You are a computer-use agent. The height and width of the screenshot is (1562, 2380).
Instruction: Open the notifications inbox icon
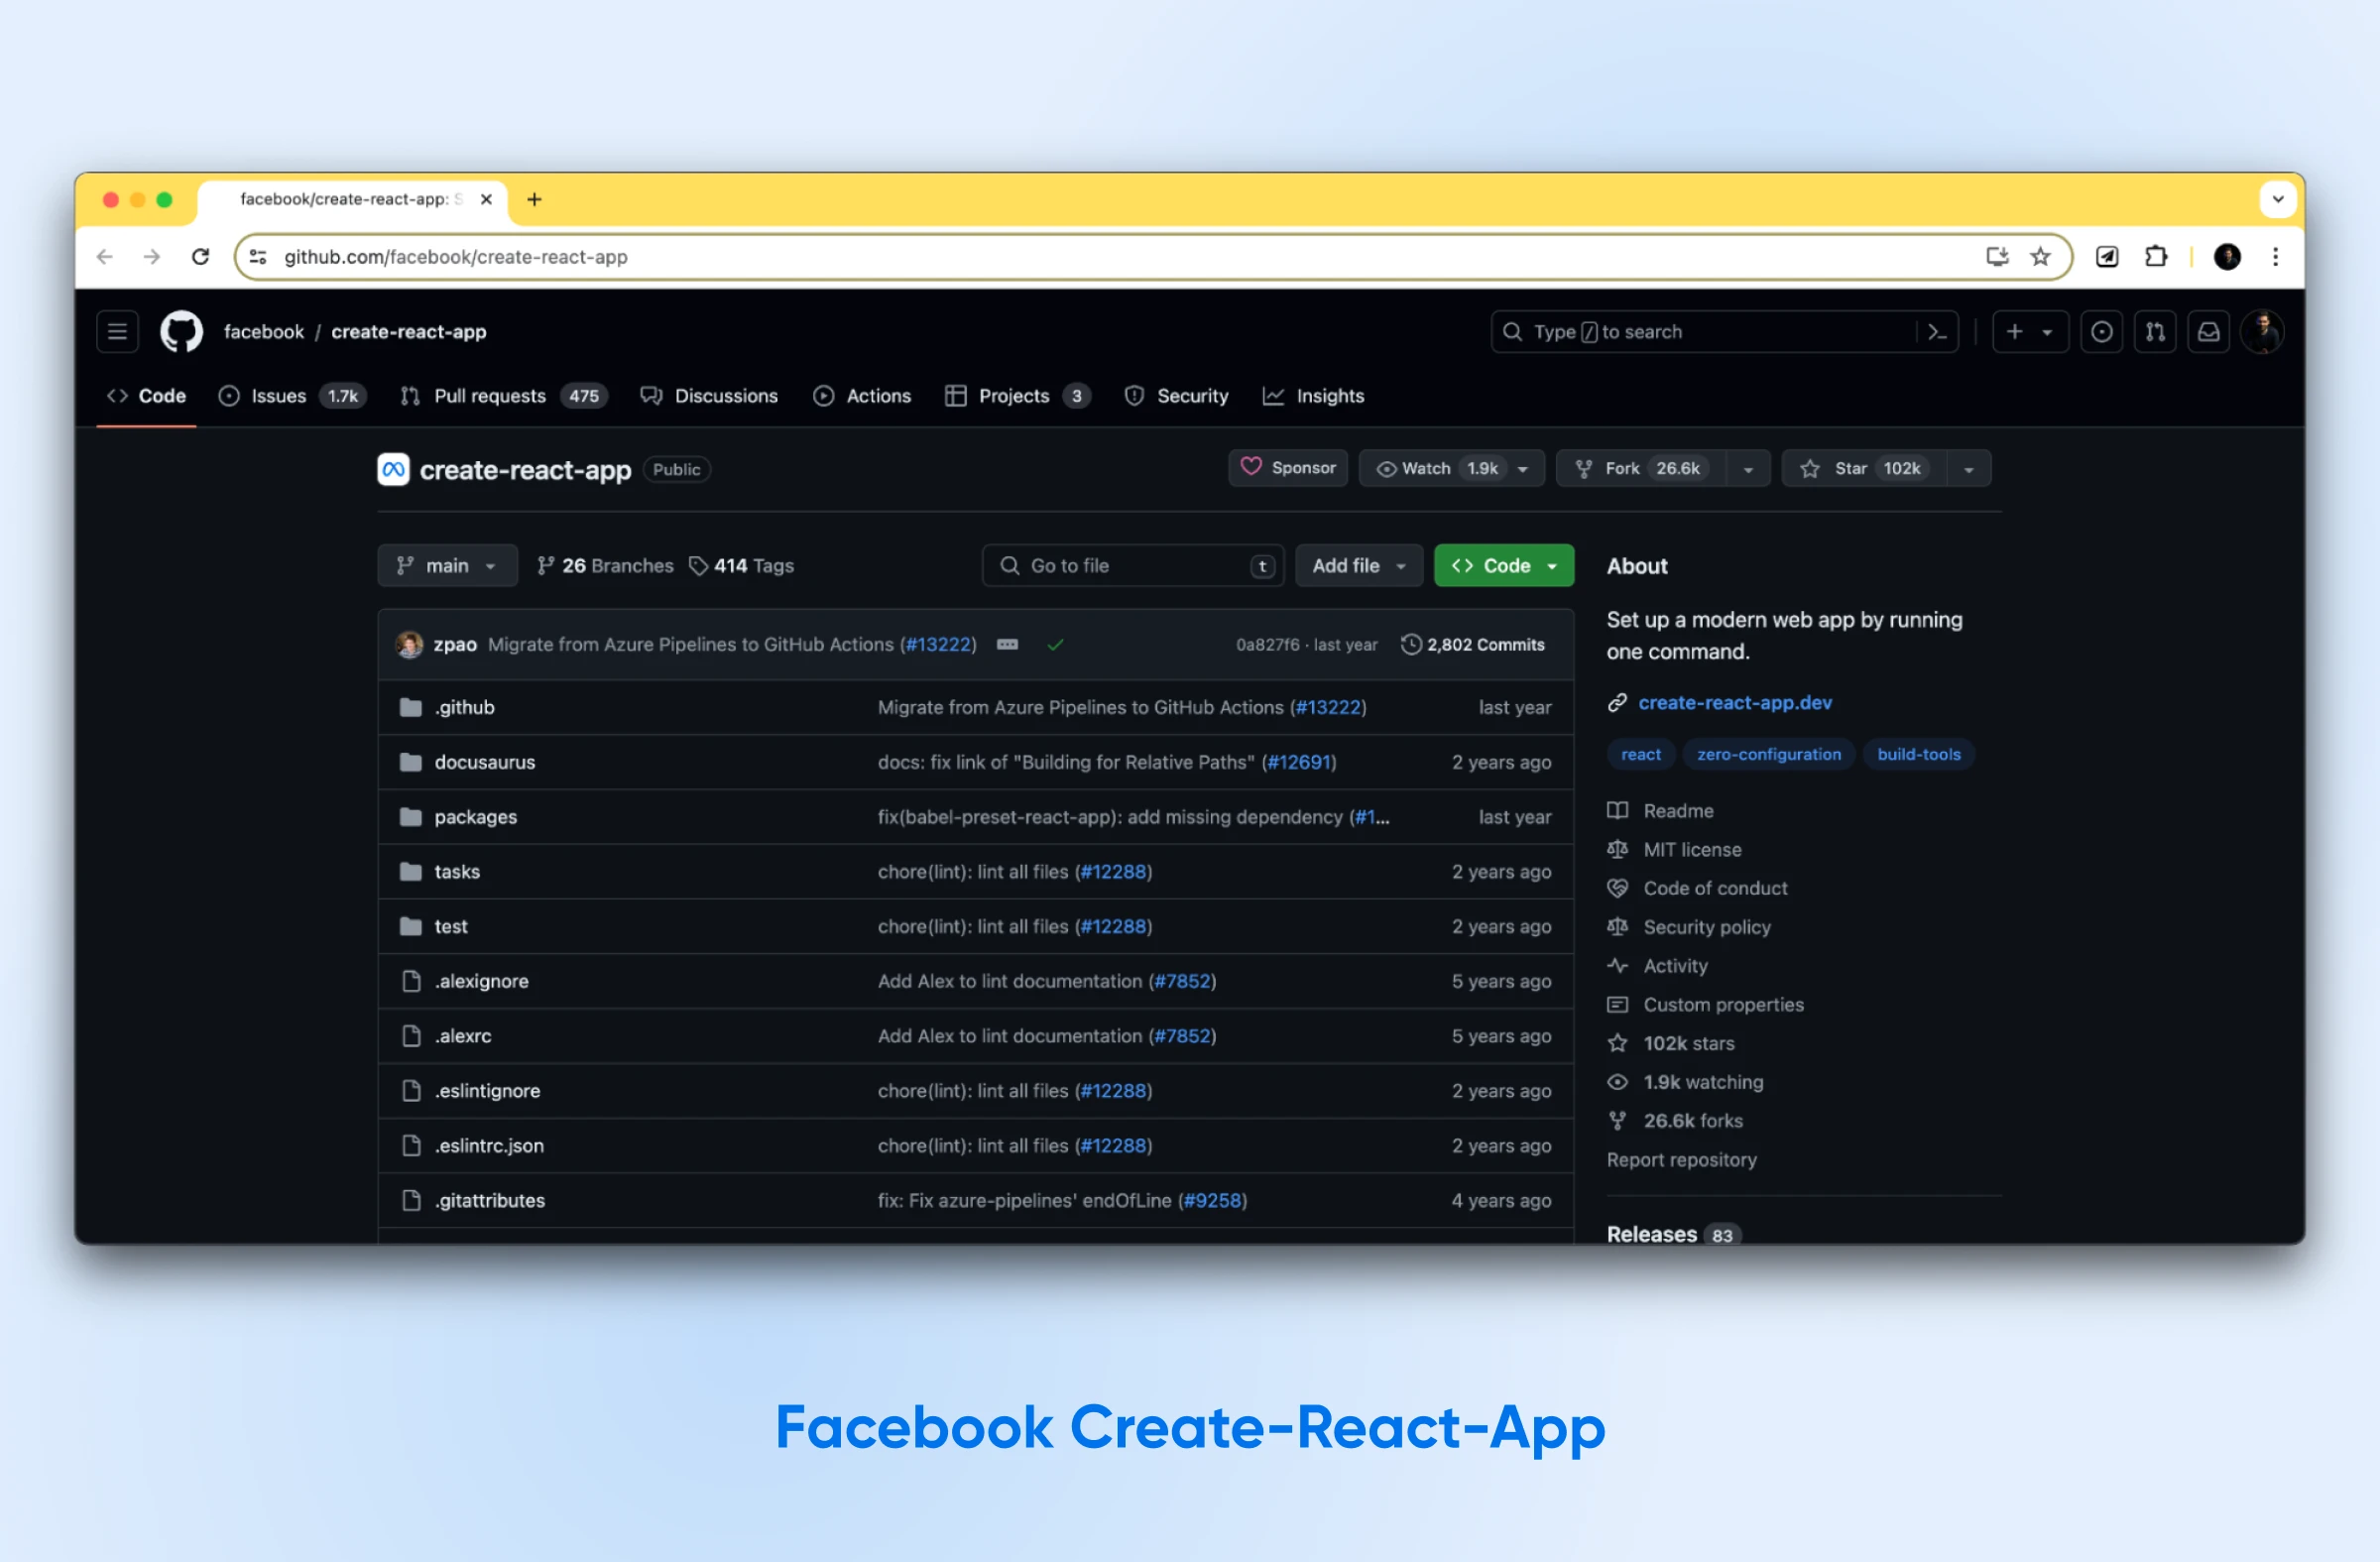coord(2208,332)
